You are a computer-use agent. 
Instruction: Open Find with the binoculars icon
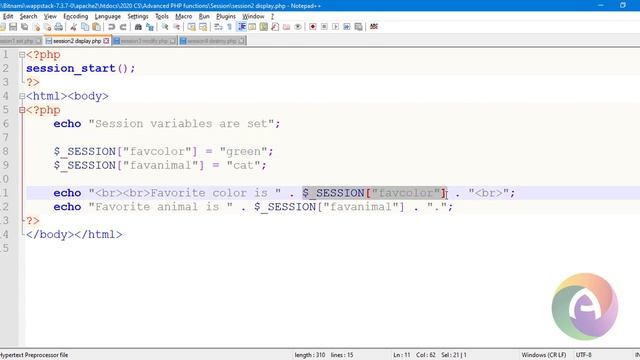(138, 27)
